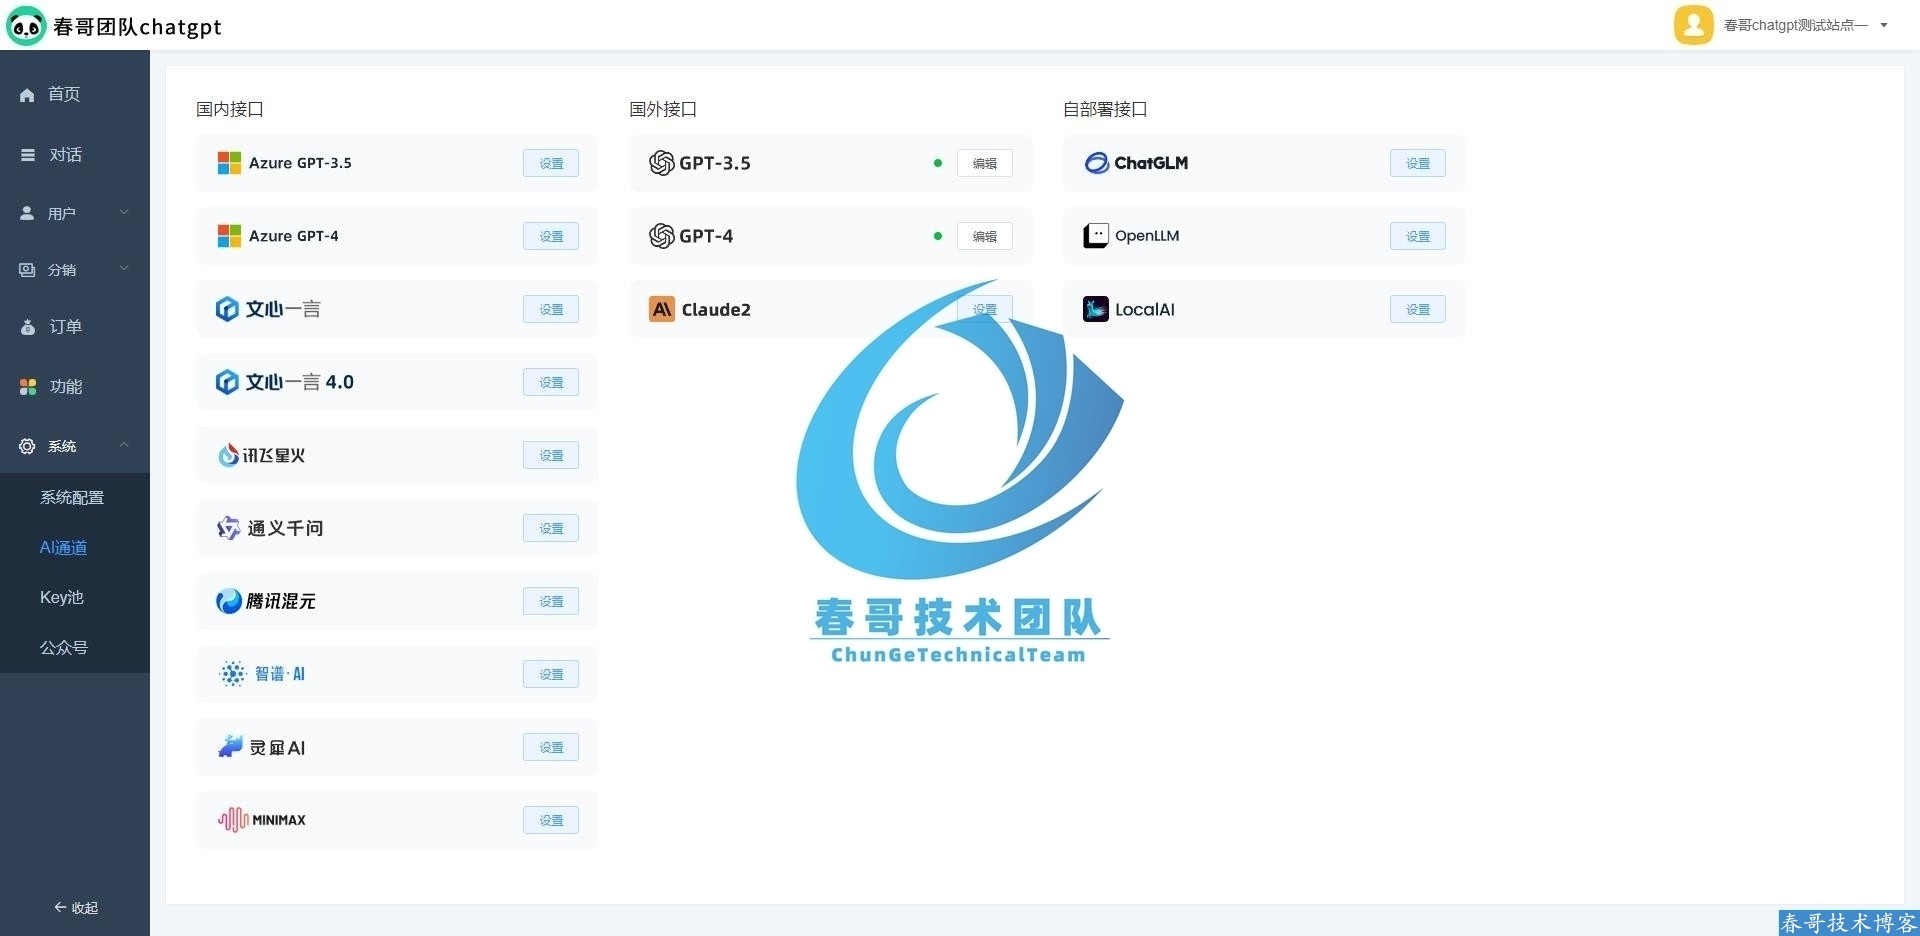Click the money bag icon beside 订单
1920x936 pixels.
[x=27, y=327]
